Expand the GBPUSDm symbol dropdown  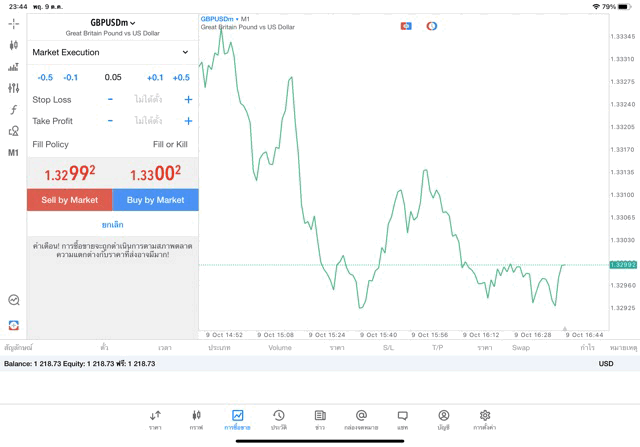112,22
